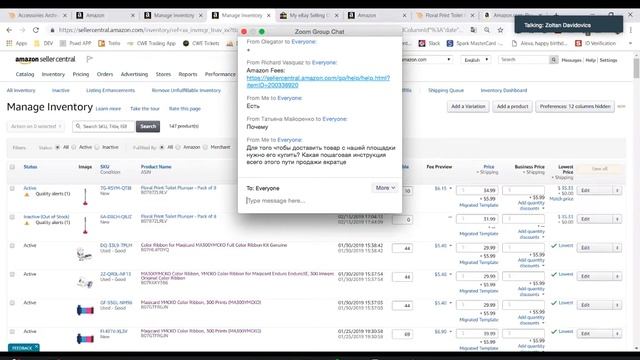Open the Shipping Queue link
The height and width of the screenshot is (360, 640).
click(446, 90)
